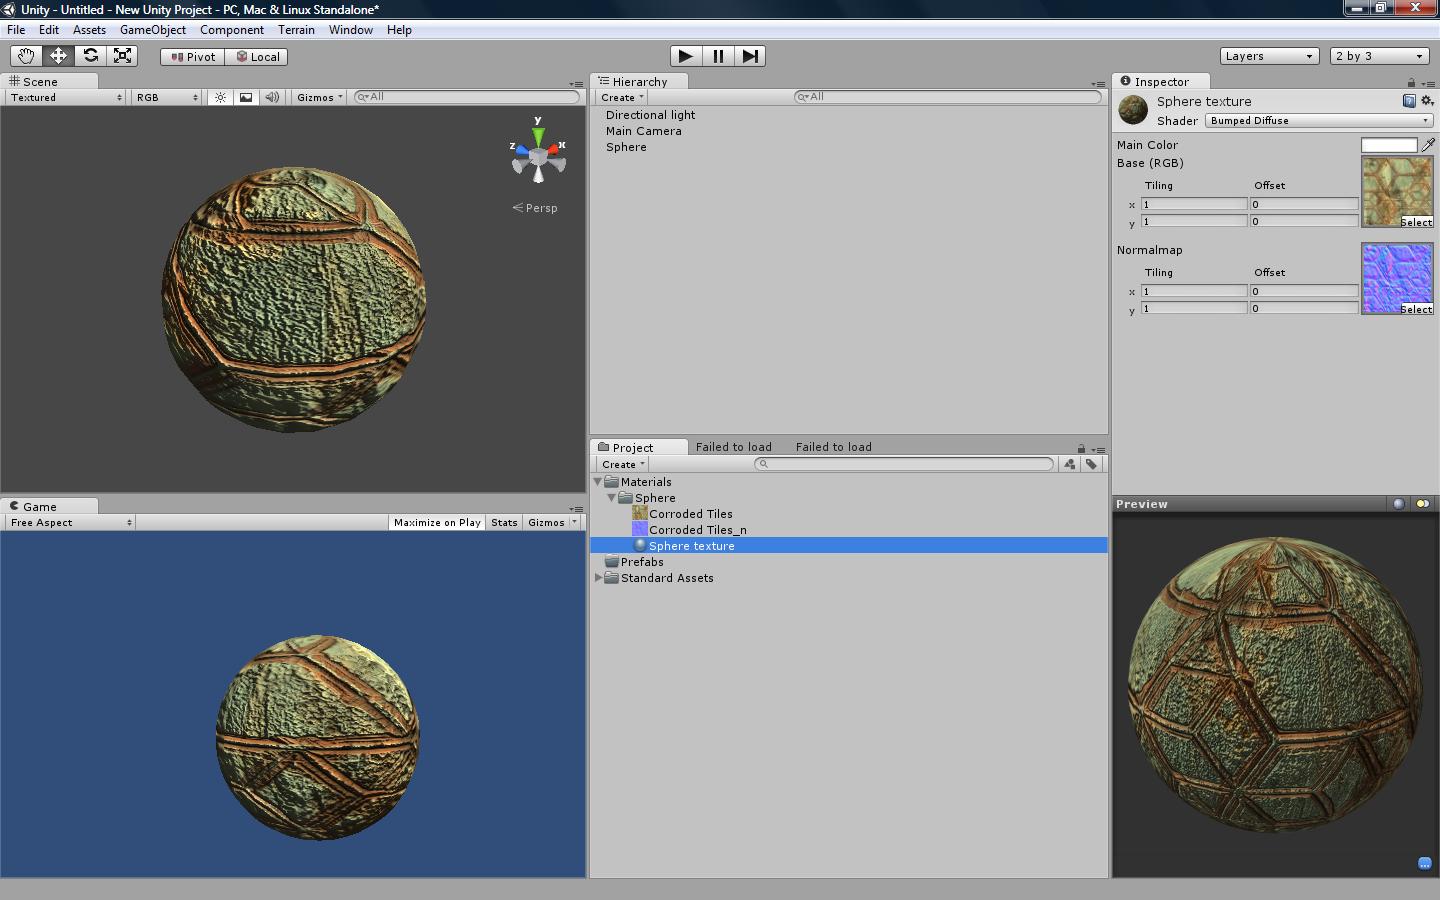The width and height of the screenshot is (1440, 900).
Task: Select the Prefabs folder
Action: (x=641, y=562)
